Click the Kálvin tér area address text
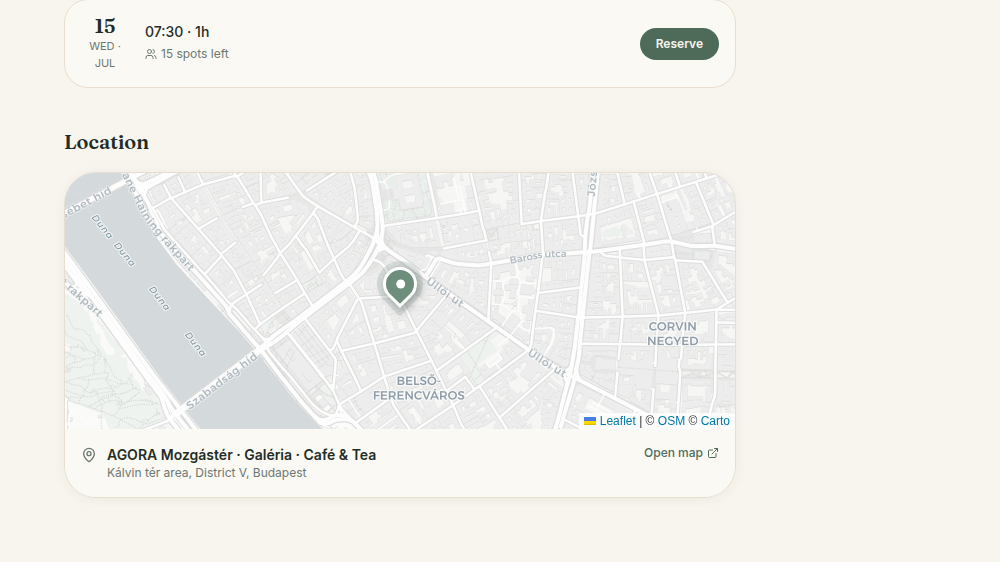1000x562 pixels. [207, 473]
